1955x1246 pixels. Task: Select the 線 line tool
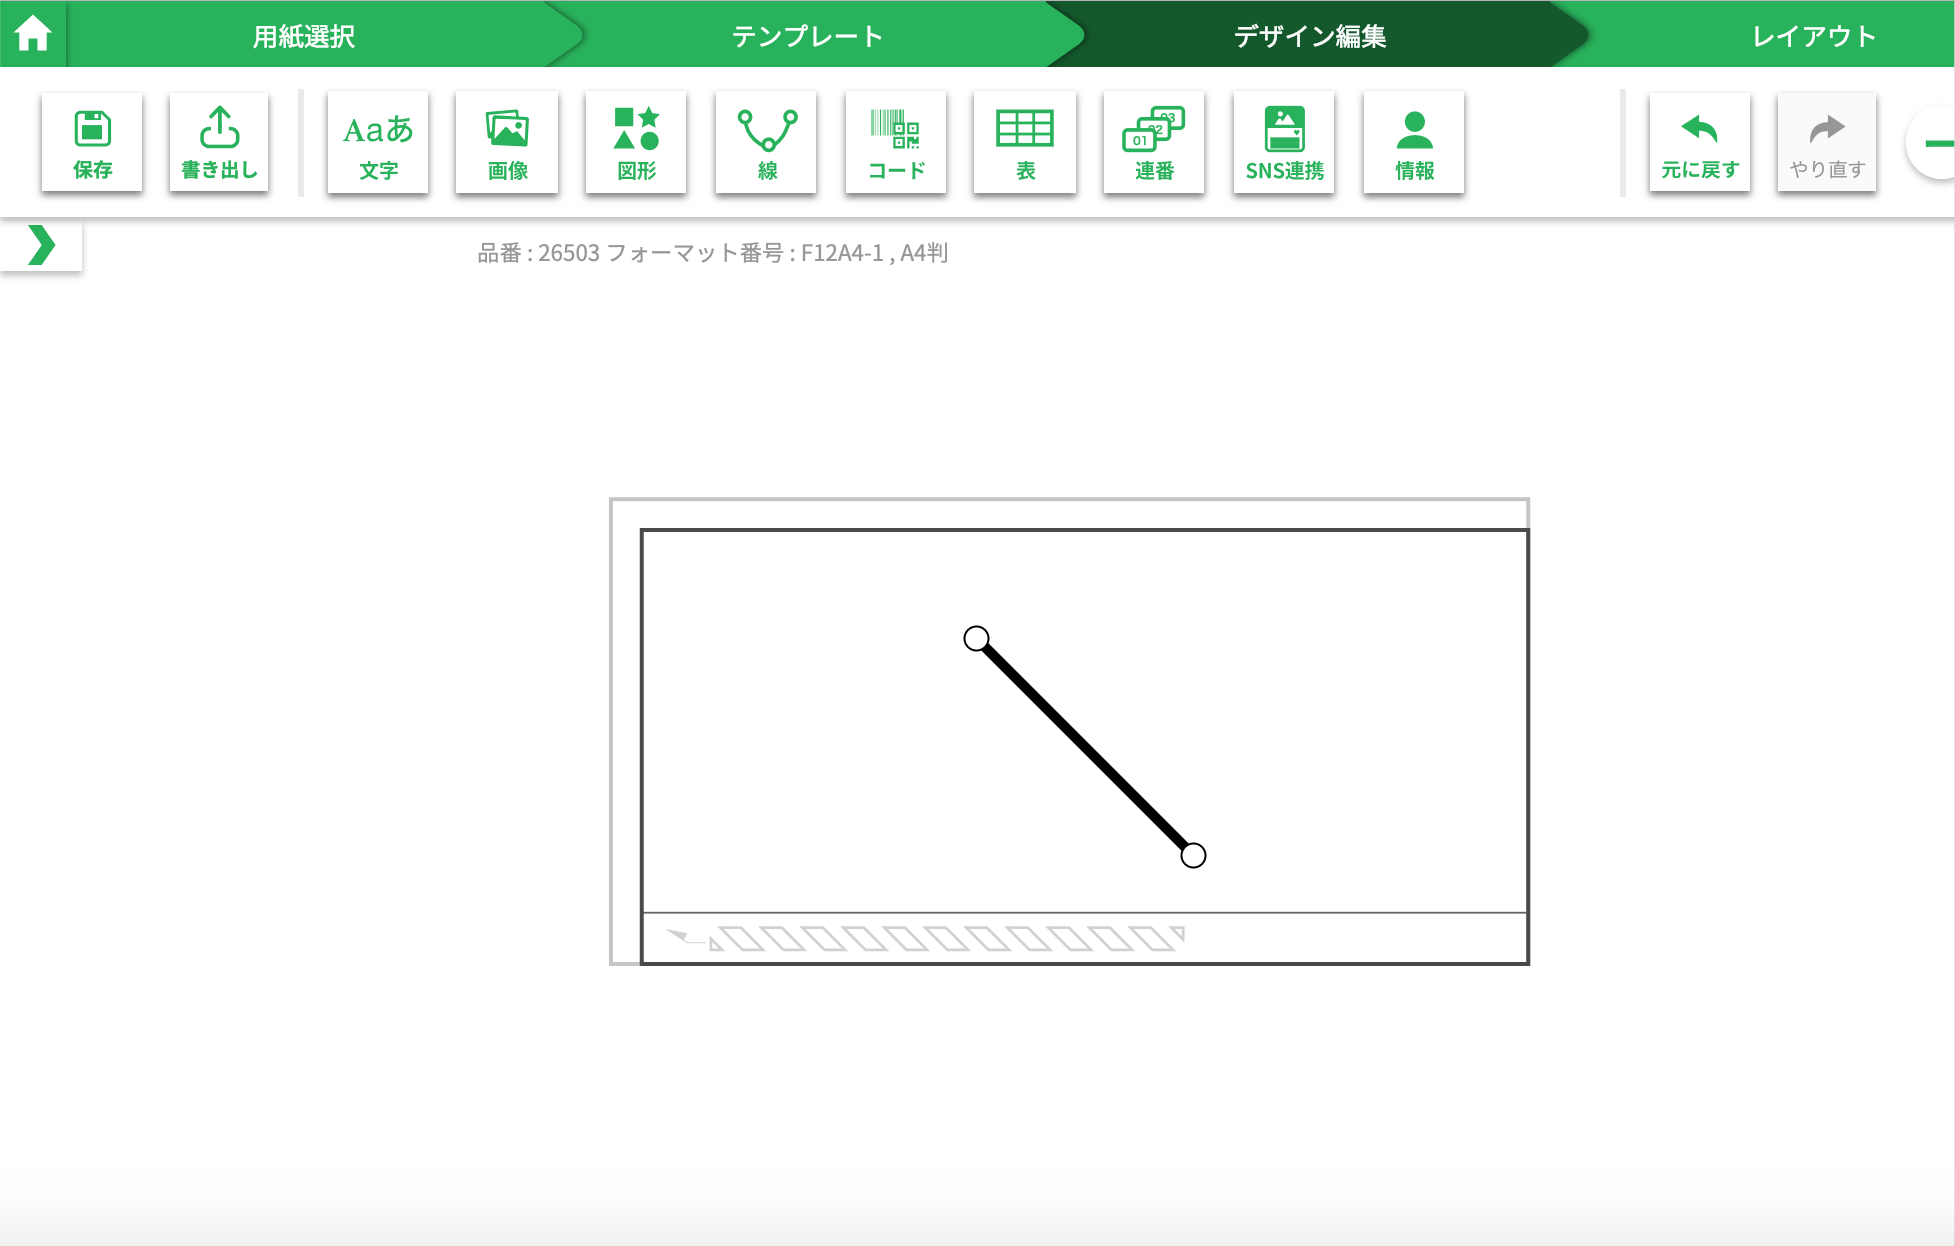click(x=766, y=142)
